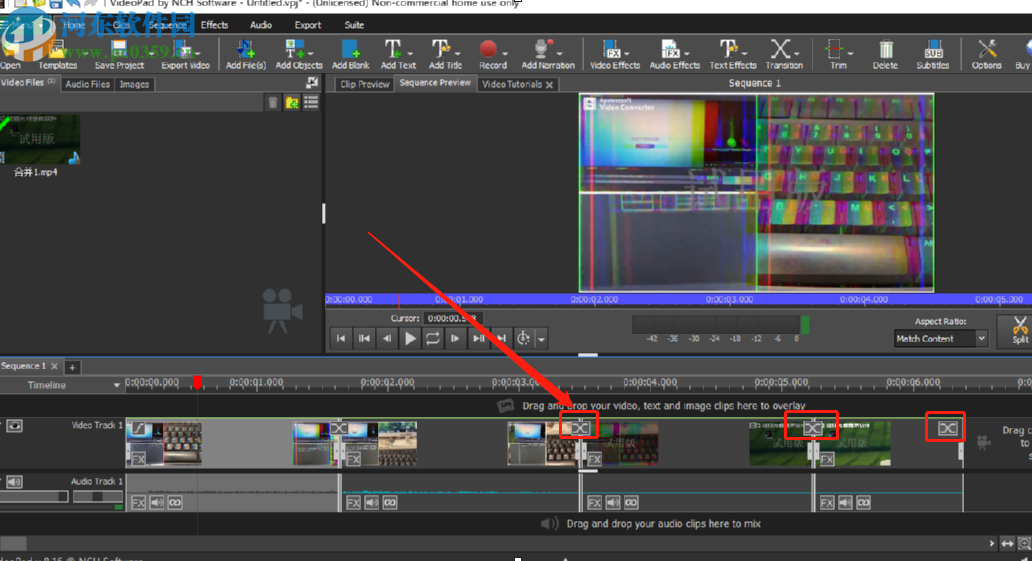The width and height of the screenshot is (1032, 561).
Task: Select the 合并1.mp4 video thumbnail
Action: click(x=40, y=139)
